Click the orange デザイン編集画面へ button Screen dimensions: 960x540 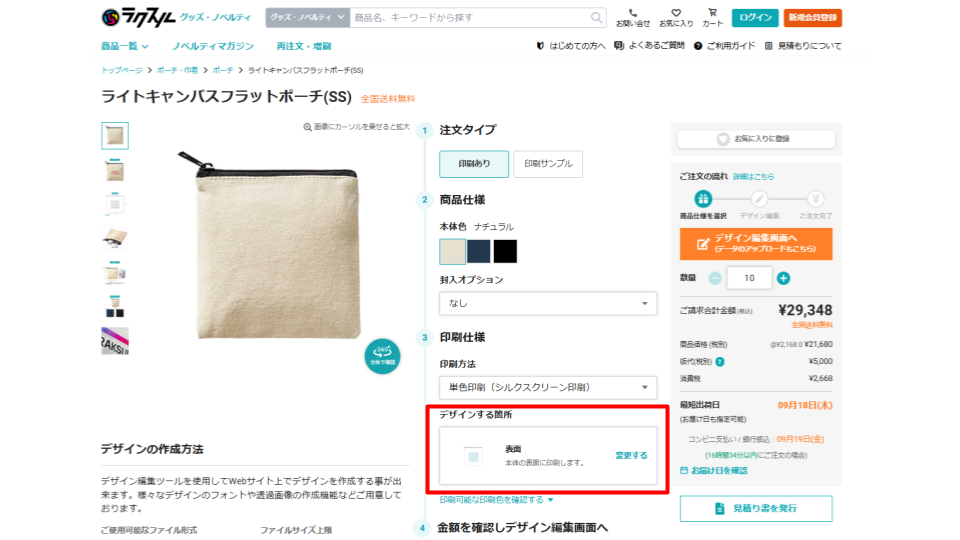coord(755,243)
